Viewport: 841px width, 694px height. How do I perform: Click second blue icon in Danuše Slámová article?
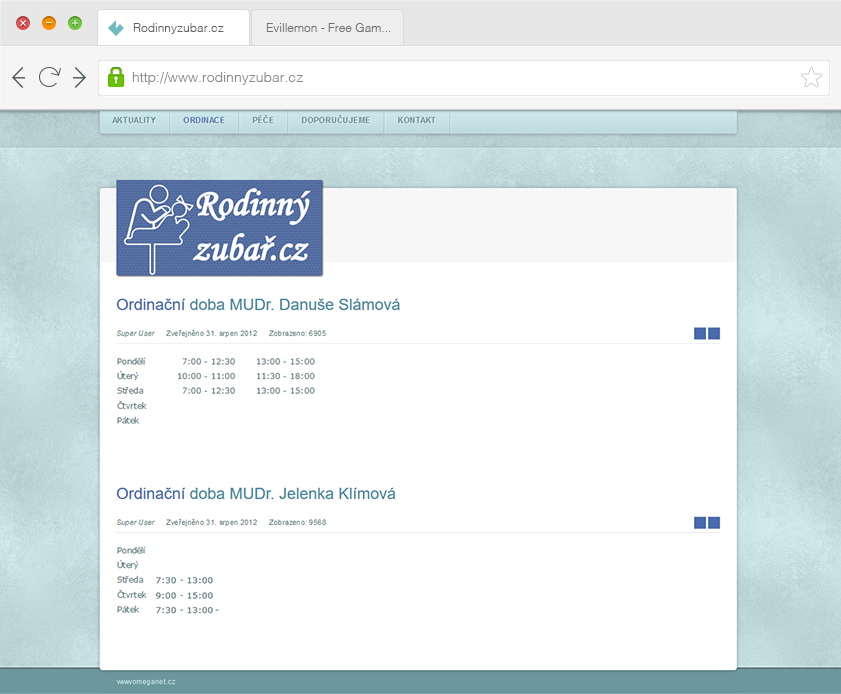(x=714, y=334)
